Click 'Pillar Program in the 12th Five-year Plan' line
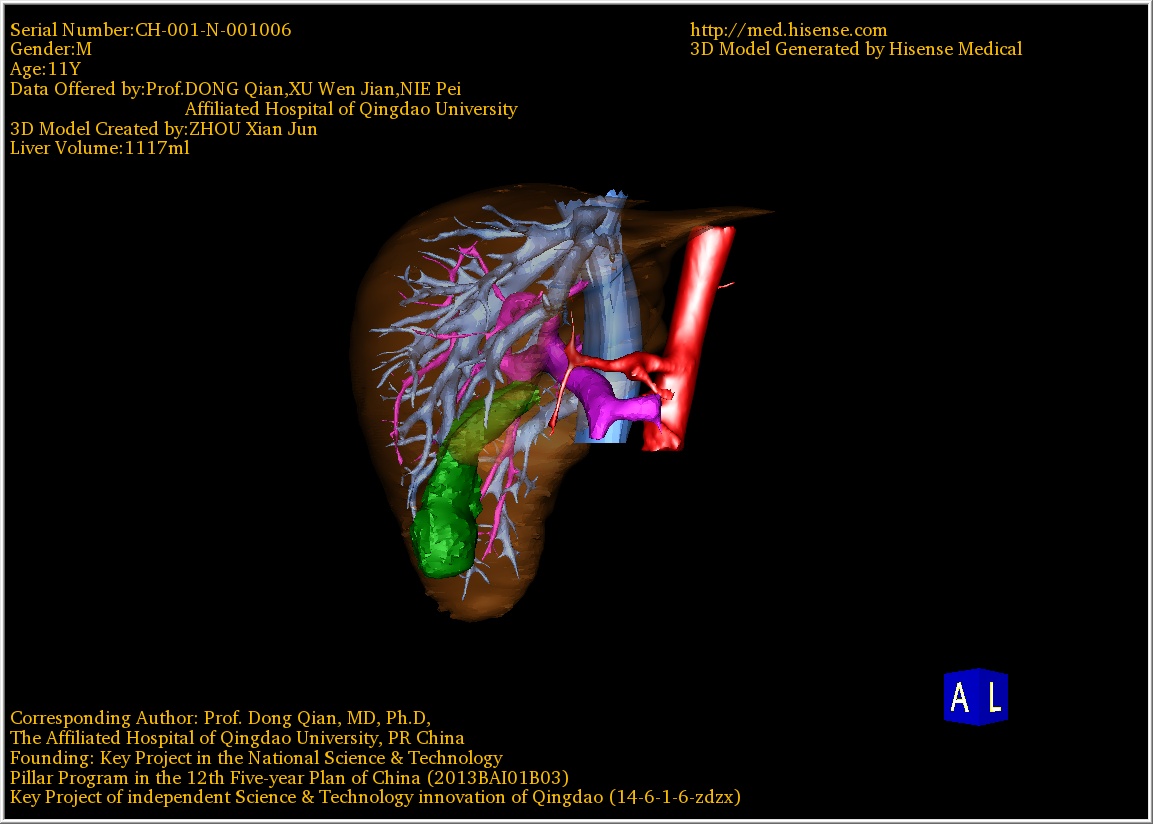The image size is (1153, 824). click(x=289, y=778)
